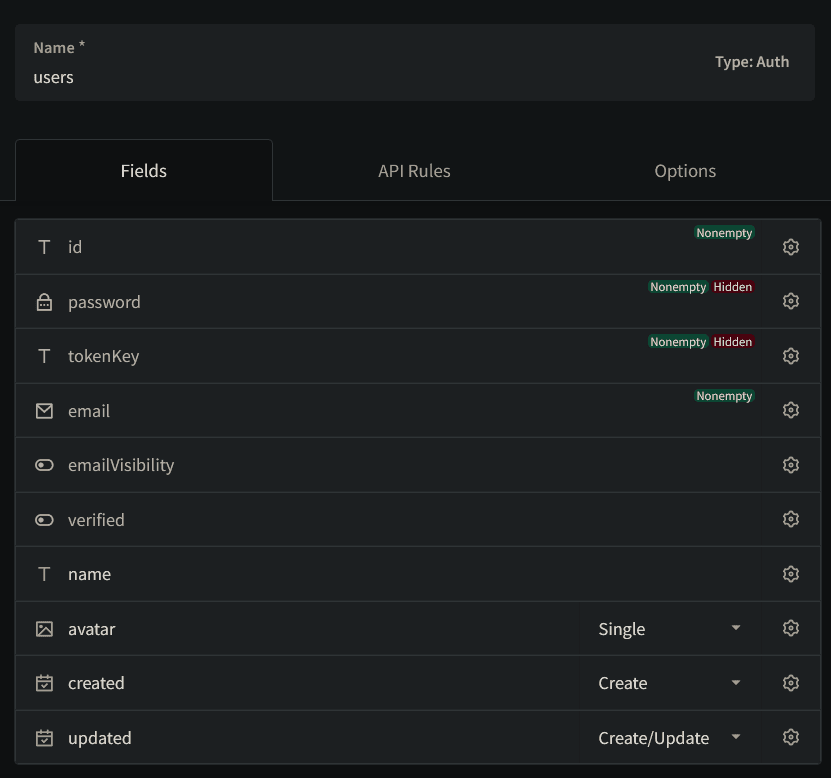Open email field options gear
Image resolution: width=831 pixels, height=778 pixels.
(x=790, y=410)
